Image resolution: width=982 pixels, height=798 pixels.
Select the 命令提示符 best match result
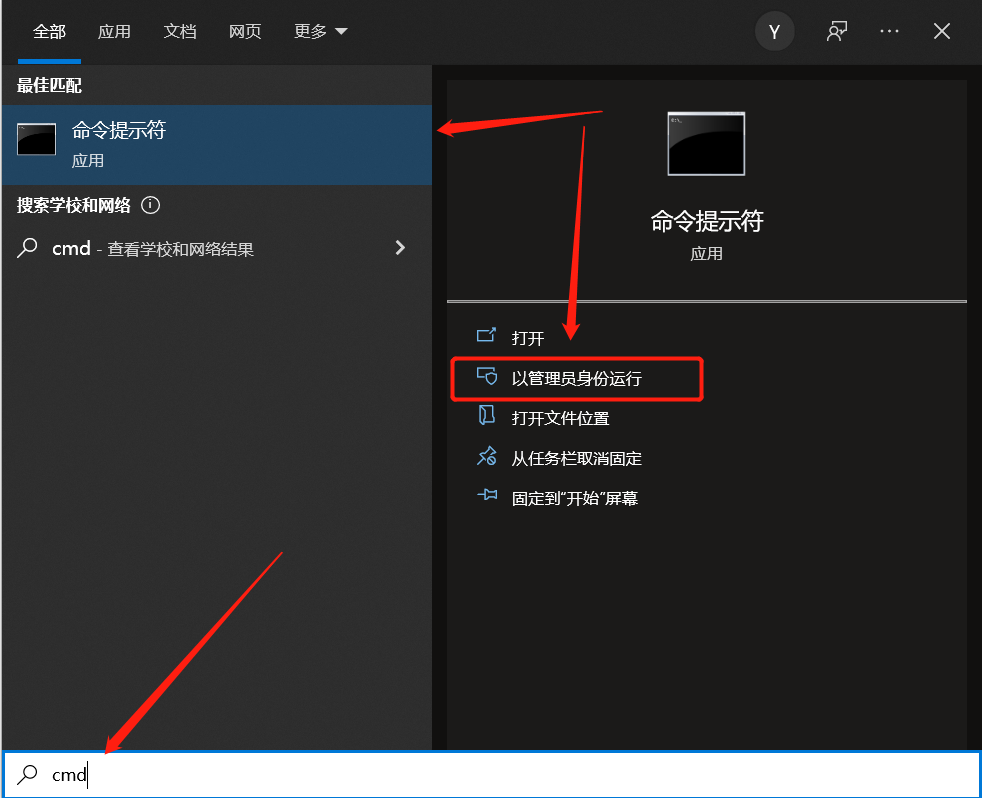216,144
